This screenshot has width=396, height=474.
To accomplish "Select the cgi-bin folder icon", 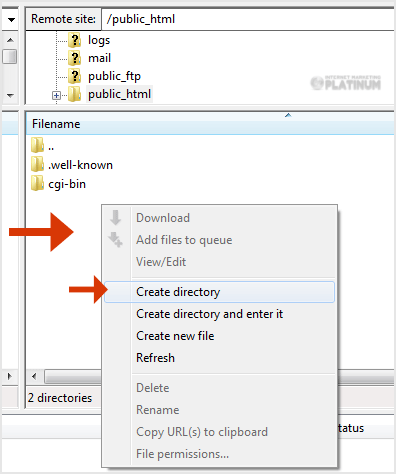I will pos(37,183).
